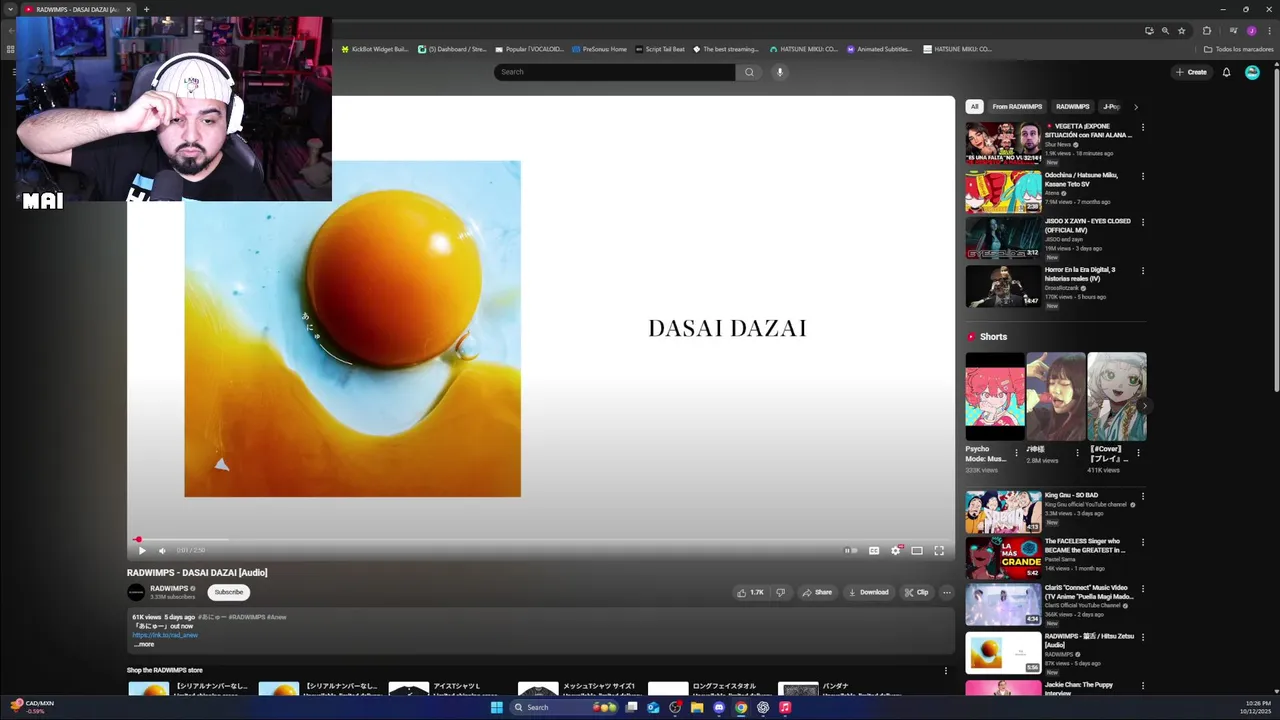
Task: Show next Shorts with the arrow
Action: [1144, 406]
